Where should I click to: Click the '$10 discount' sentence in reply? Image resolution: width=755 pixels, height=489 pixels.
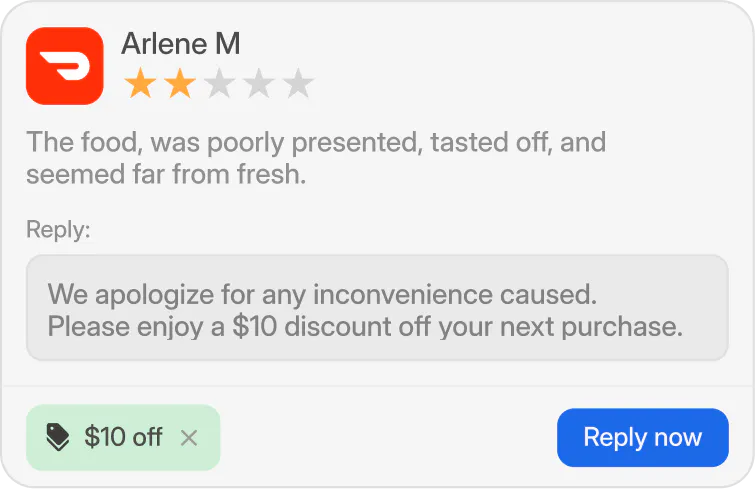[x=365, y=326]
